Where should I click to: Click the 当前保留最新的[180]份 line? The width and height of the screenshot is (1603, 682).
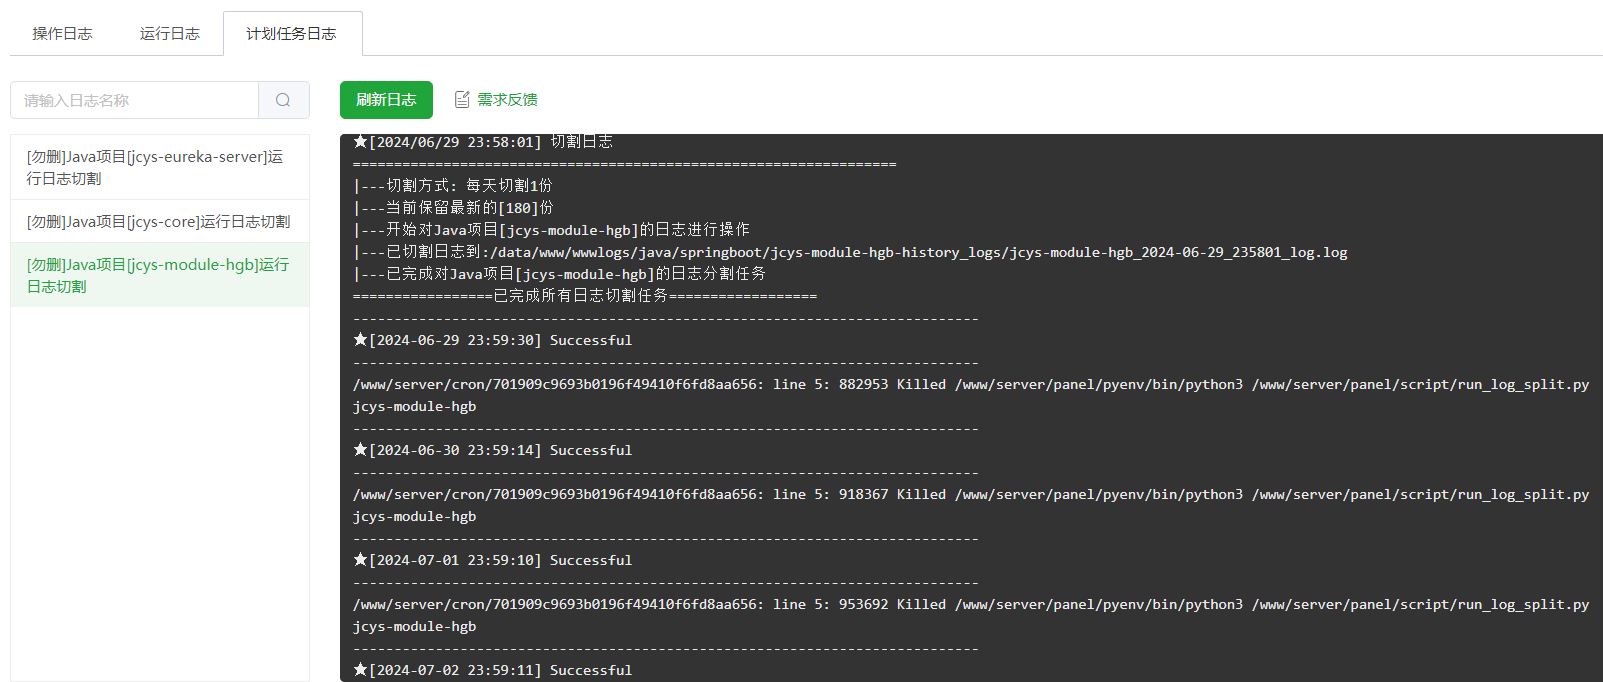pyautogui.click(x=453, y=208)
